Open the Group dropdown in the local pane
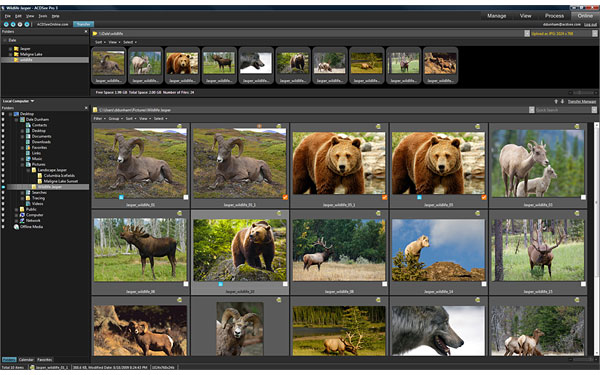The image size is (600, 375). (115, 119)
